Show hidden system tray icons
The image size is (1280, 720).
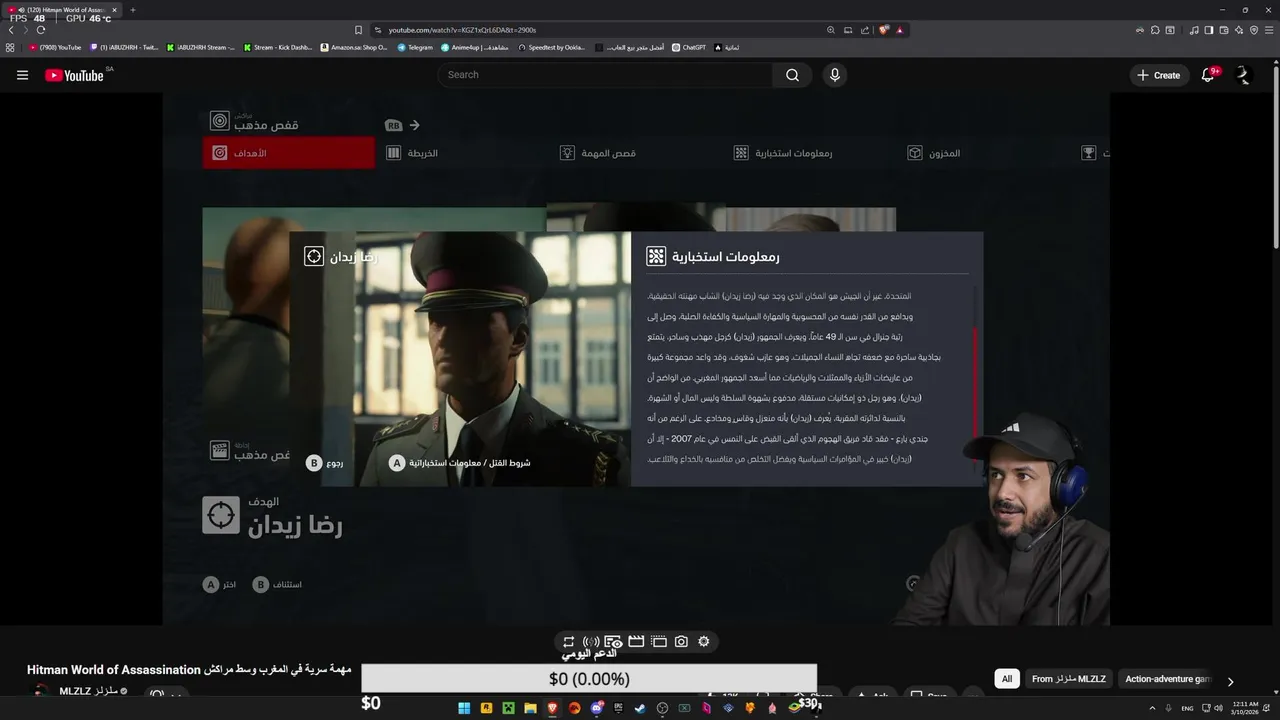tap(1152, 708)
